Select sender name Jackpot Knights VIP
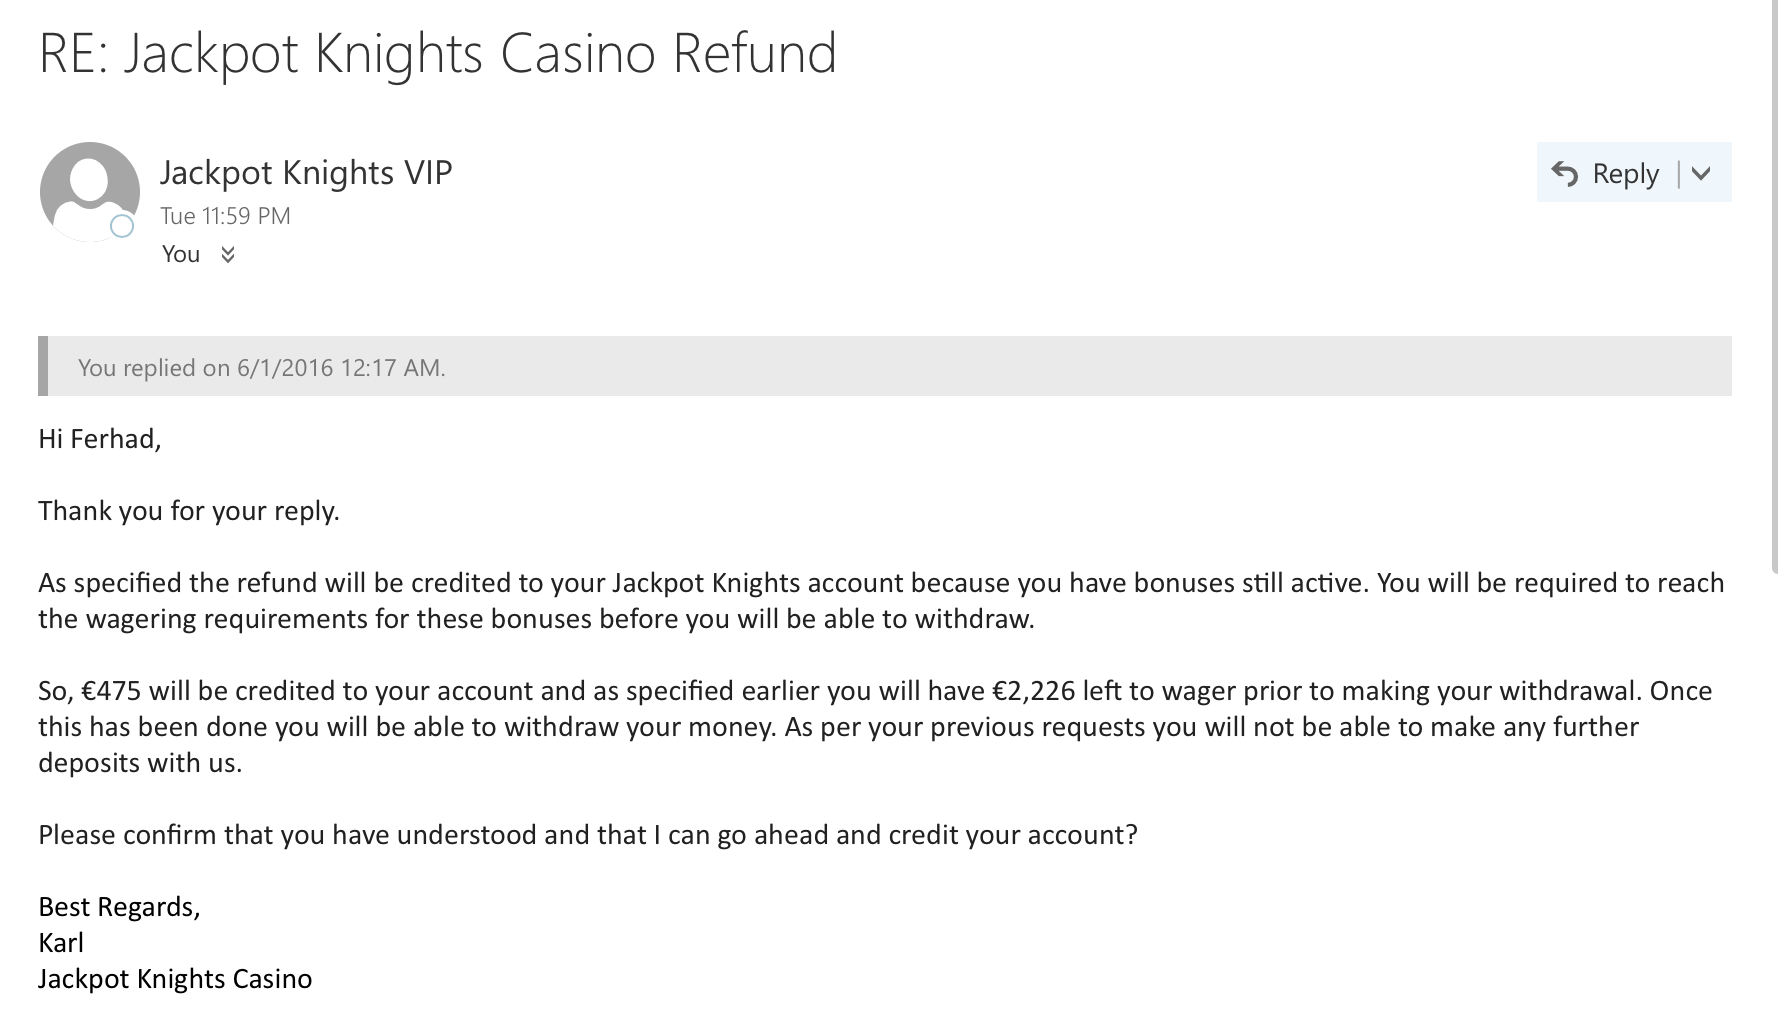This screenshot has width=1778, height=1028. pos(306,172)
